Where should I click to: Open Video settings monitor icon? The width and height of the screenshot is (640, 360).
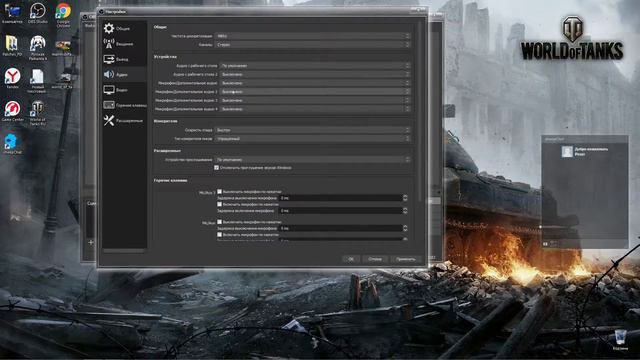109,90
